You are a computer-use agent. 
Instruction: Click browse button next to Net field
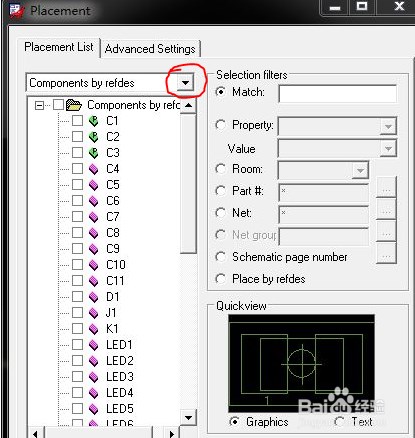pyautogui.click(x=386, y=210)
